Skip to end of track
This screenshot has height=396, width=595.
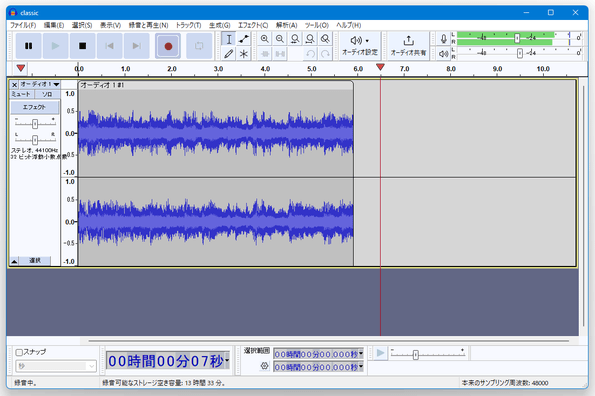(137, 46)
